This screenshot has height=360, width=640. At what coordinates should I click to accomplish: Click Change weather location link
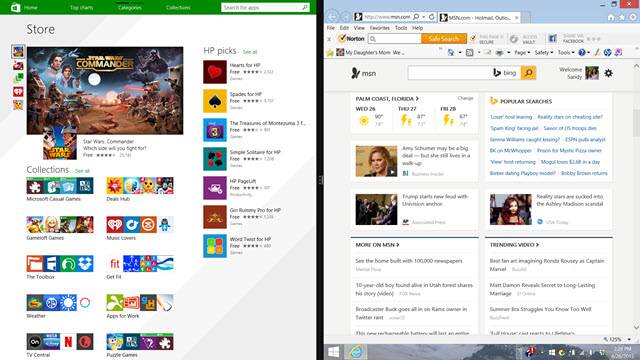[x=465, y=98]
